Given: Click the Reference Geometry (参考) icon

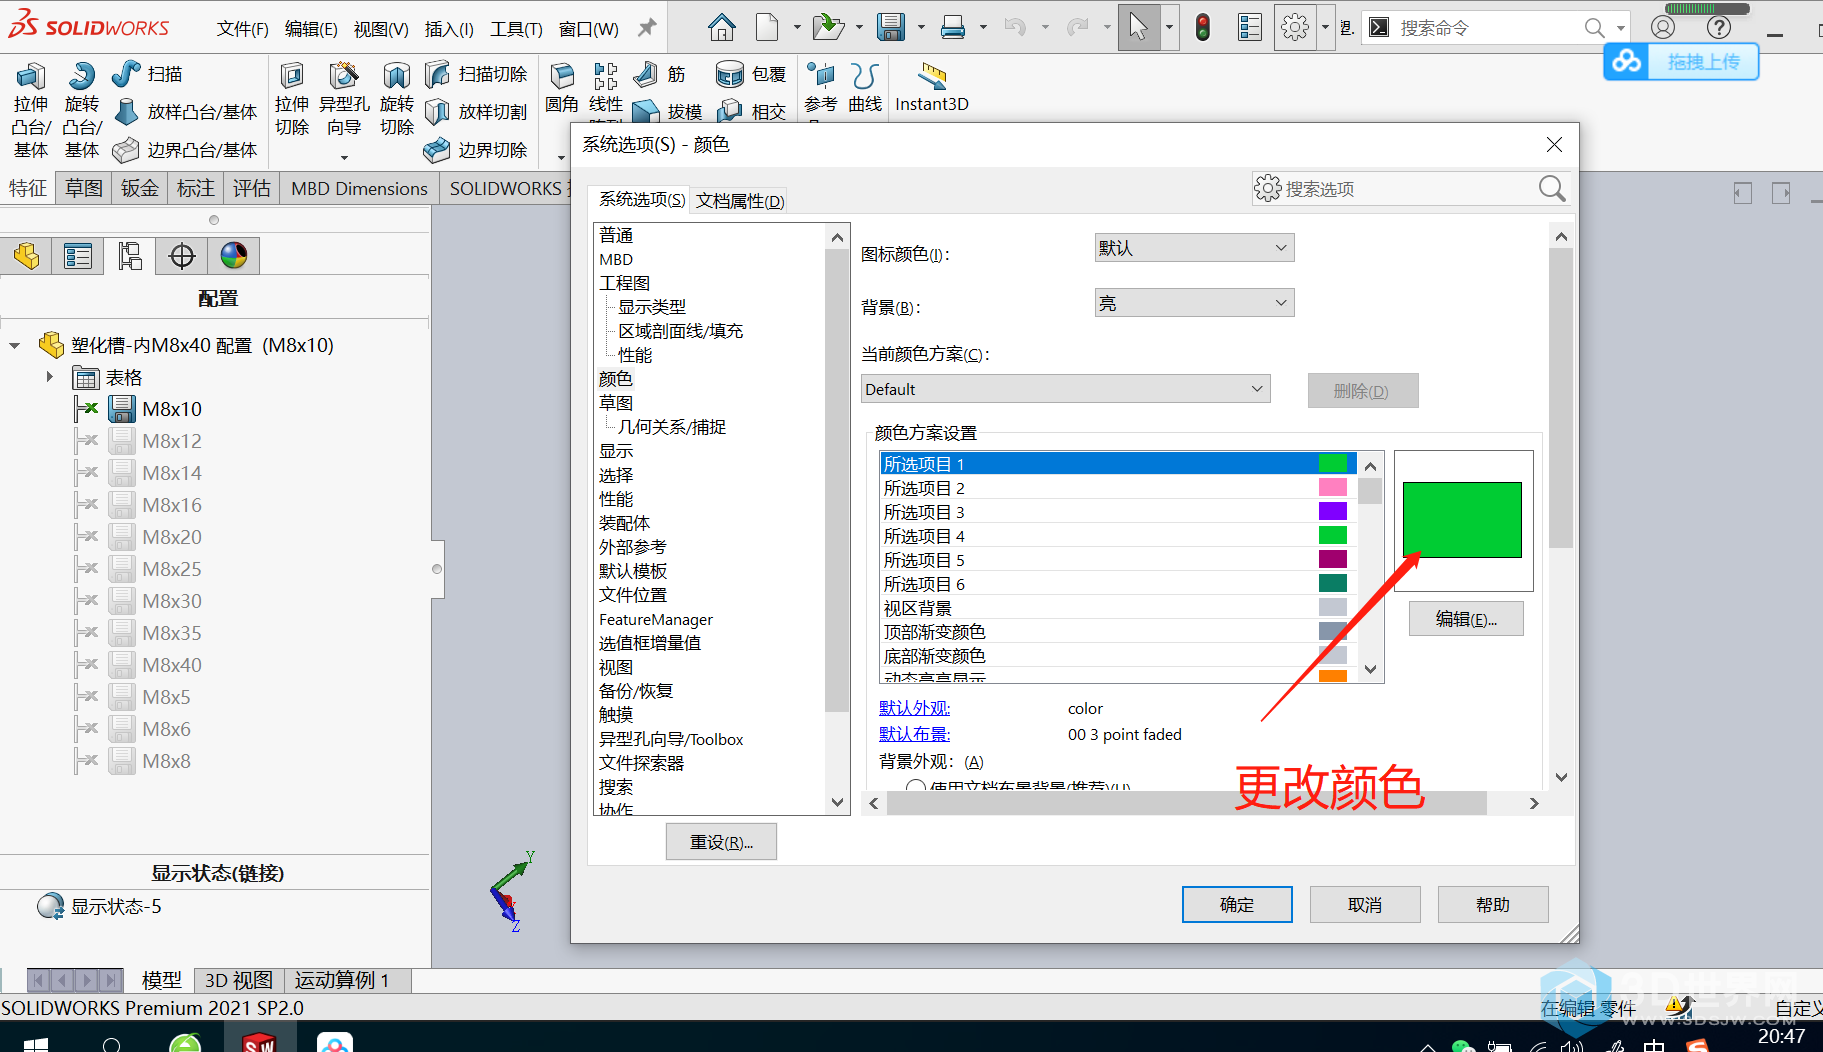Looking at the screenshot, I should [821, 76].
